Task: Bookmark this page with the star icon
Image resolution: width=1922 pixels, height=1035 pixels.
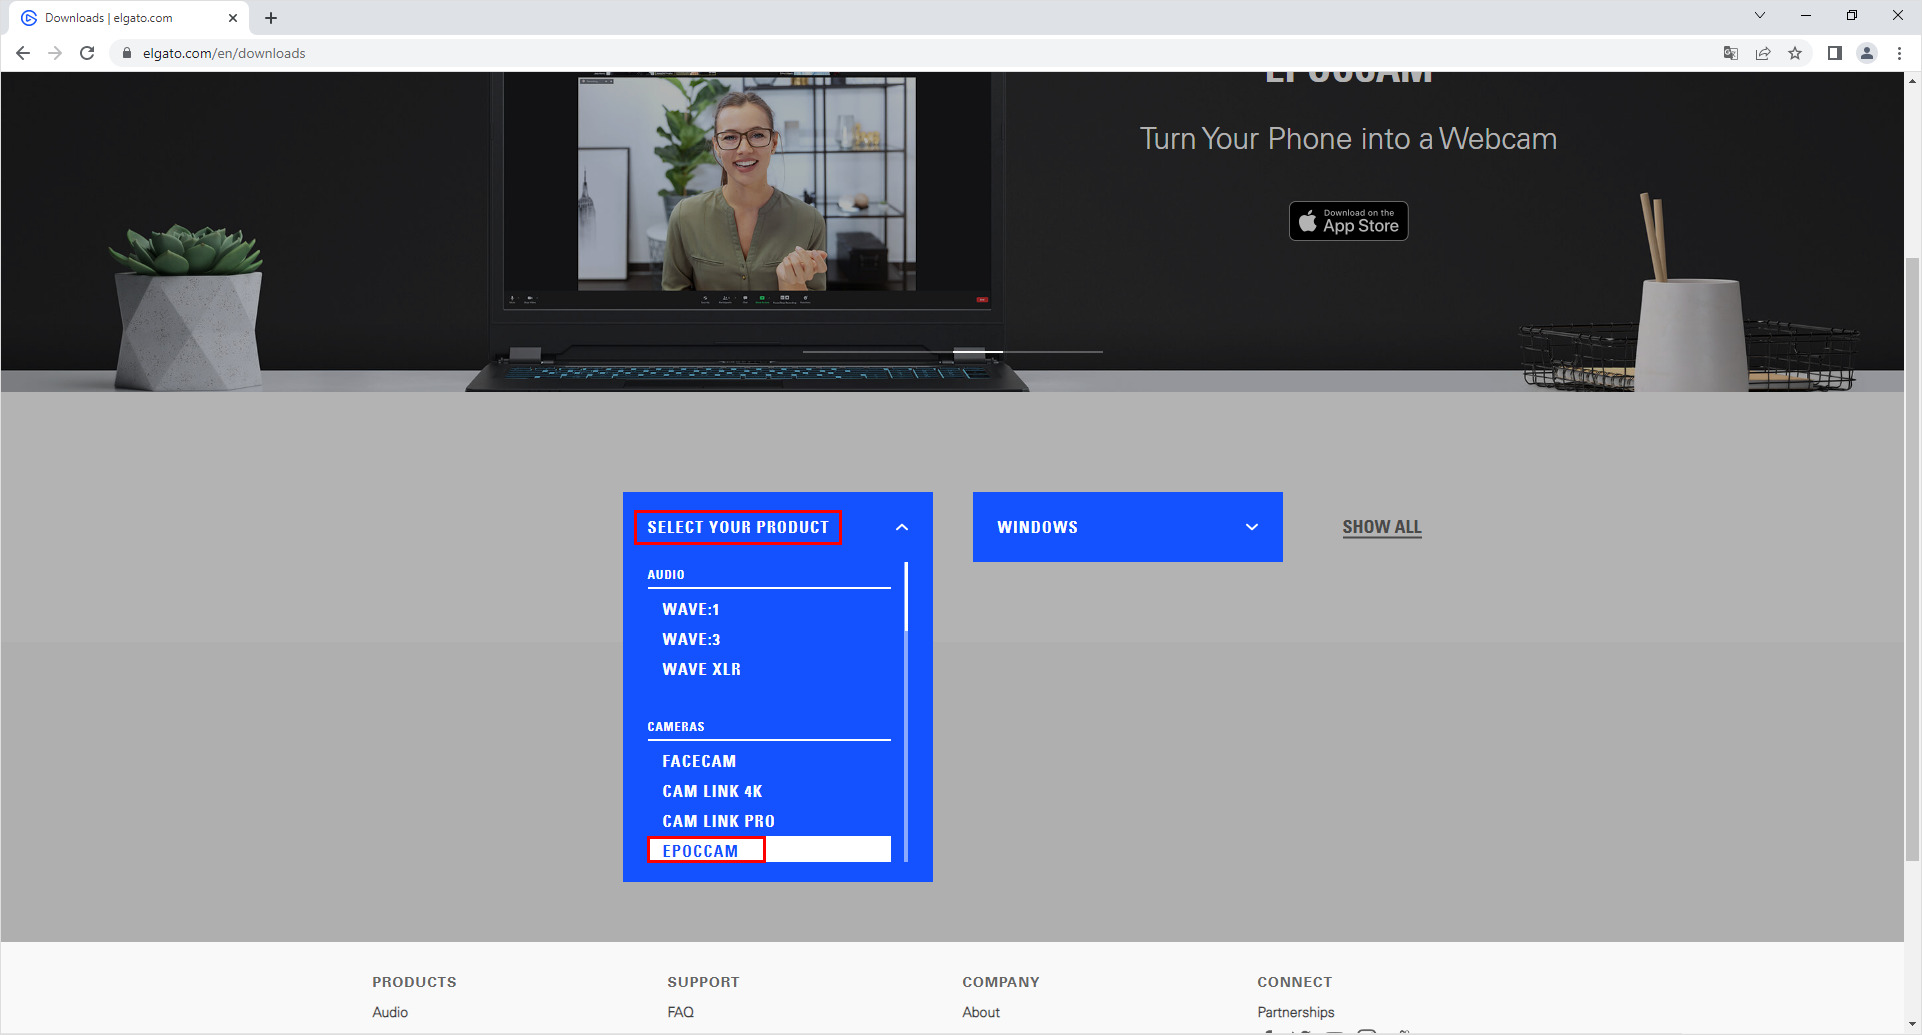Action: click(x=1795, y=53)
